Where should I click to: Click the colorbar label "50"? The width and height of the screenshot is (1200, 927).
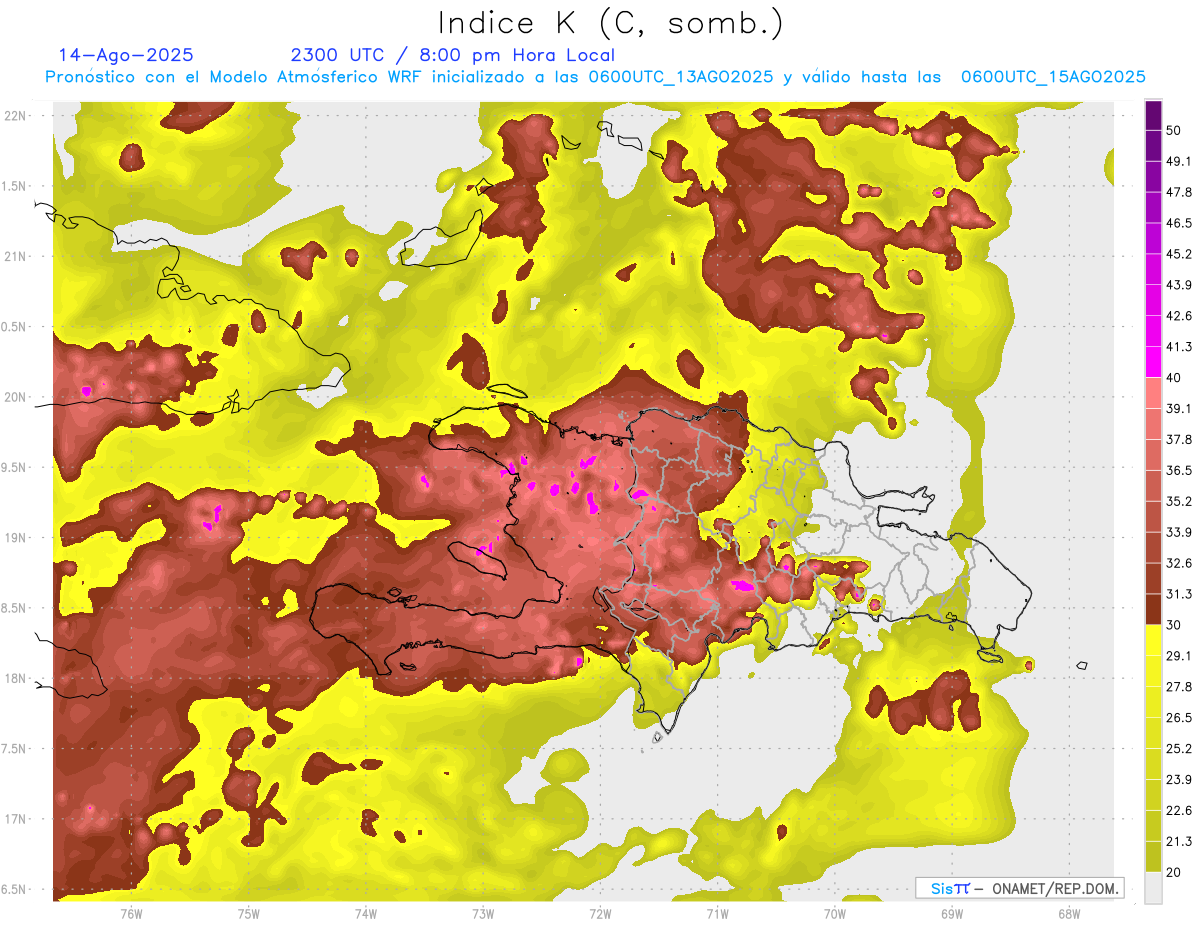point(1173,130)
